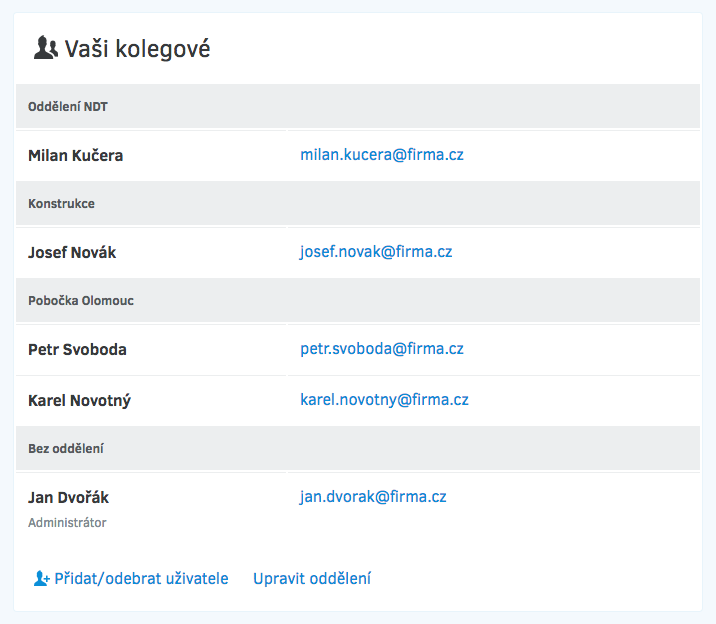Click the Oddělení NDT section header

pos(358,106)
